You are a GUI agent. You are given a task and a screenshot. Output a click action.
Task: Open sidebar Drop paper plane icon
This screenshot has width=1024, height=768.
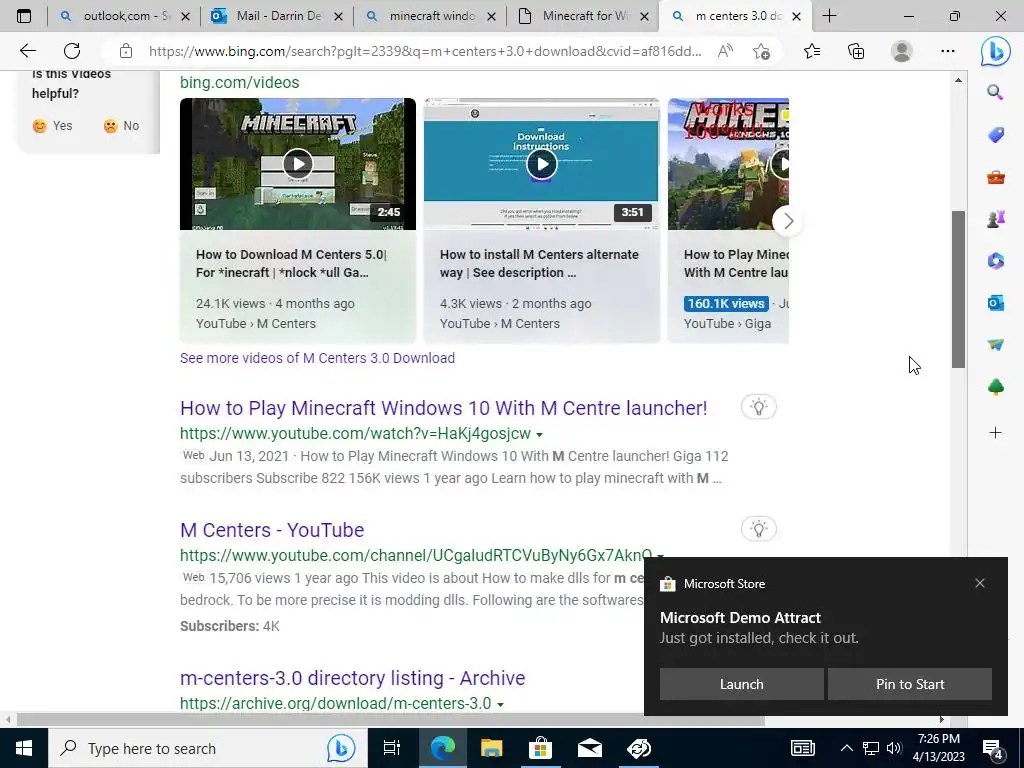tap(995, 345)
